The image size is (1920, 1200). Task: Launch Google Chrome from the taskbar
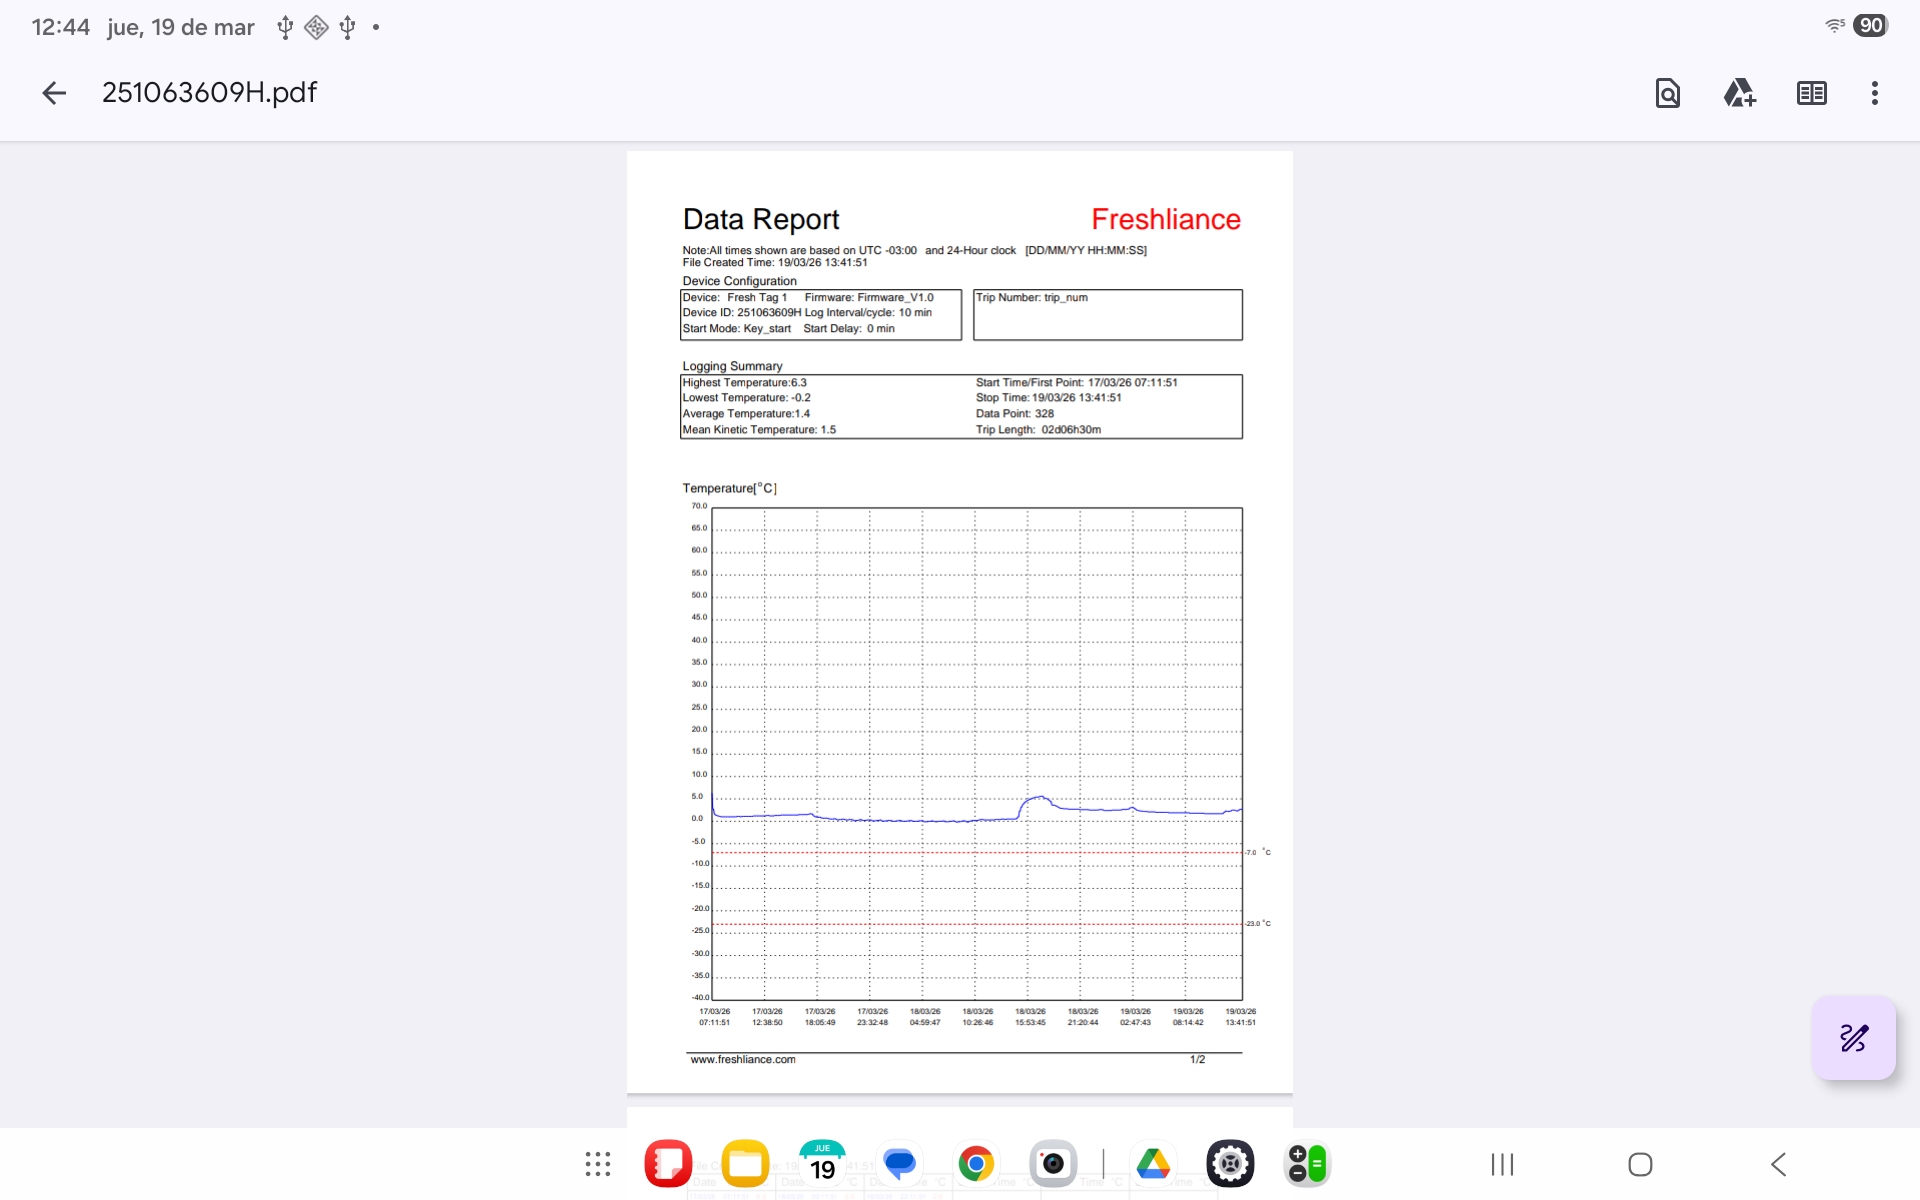976,1164
